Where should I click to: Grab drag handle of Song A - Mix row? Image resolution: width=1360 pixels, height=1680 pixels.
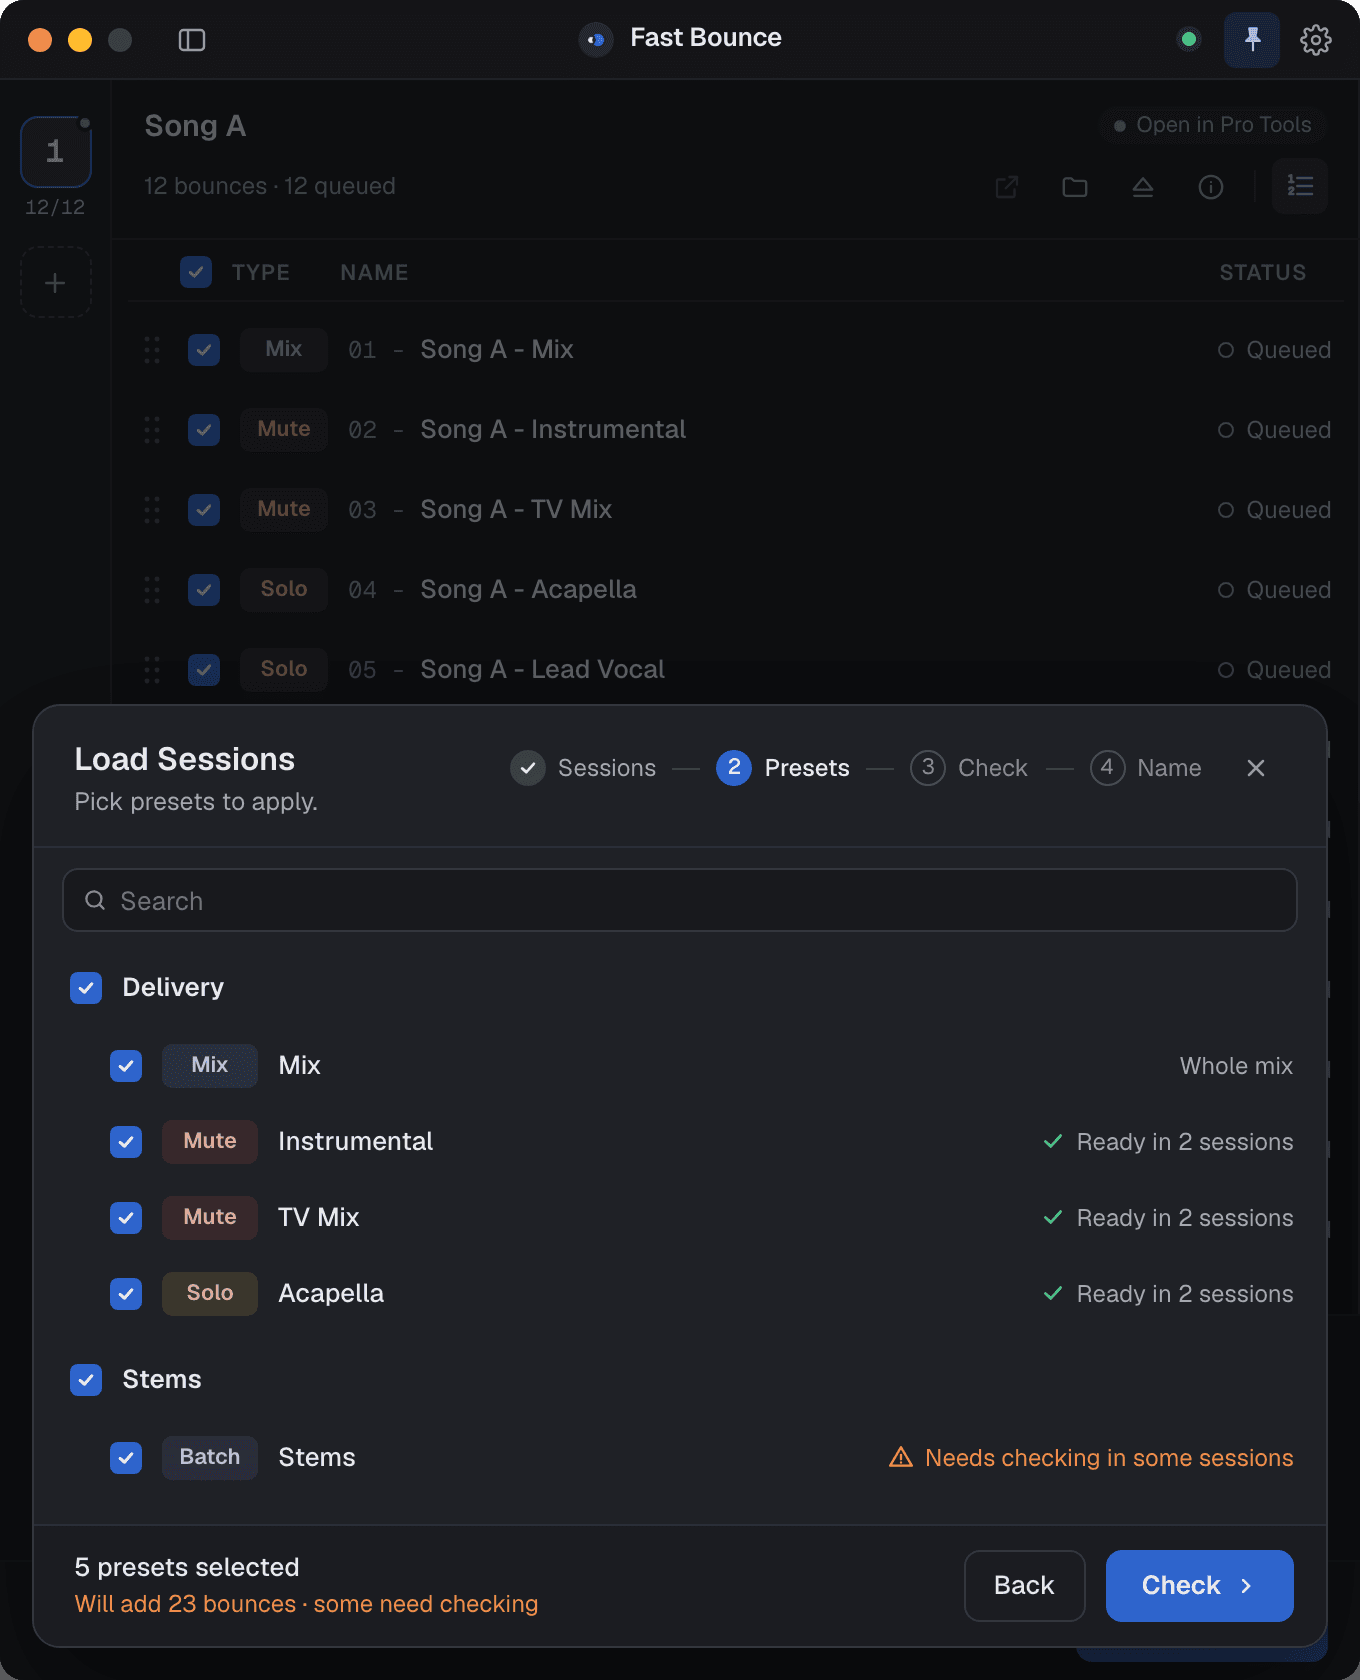coord(152,350)
